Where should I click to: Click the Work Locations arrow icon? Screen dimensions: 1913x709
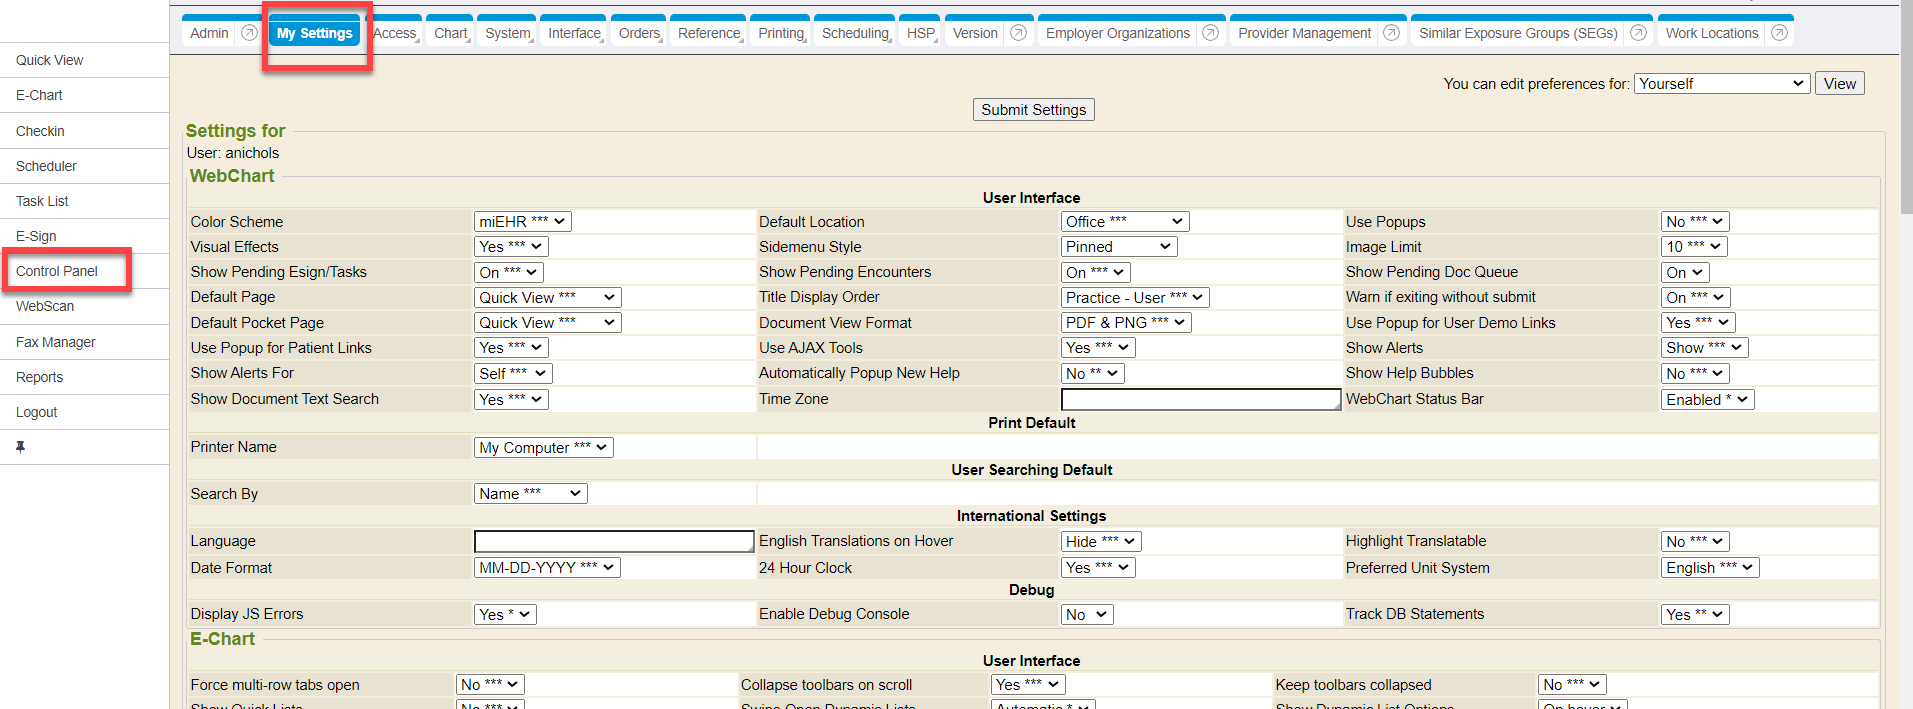pyautogui.click(x=1779, y=33)
